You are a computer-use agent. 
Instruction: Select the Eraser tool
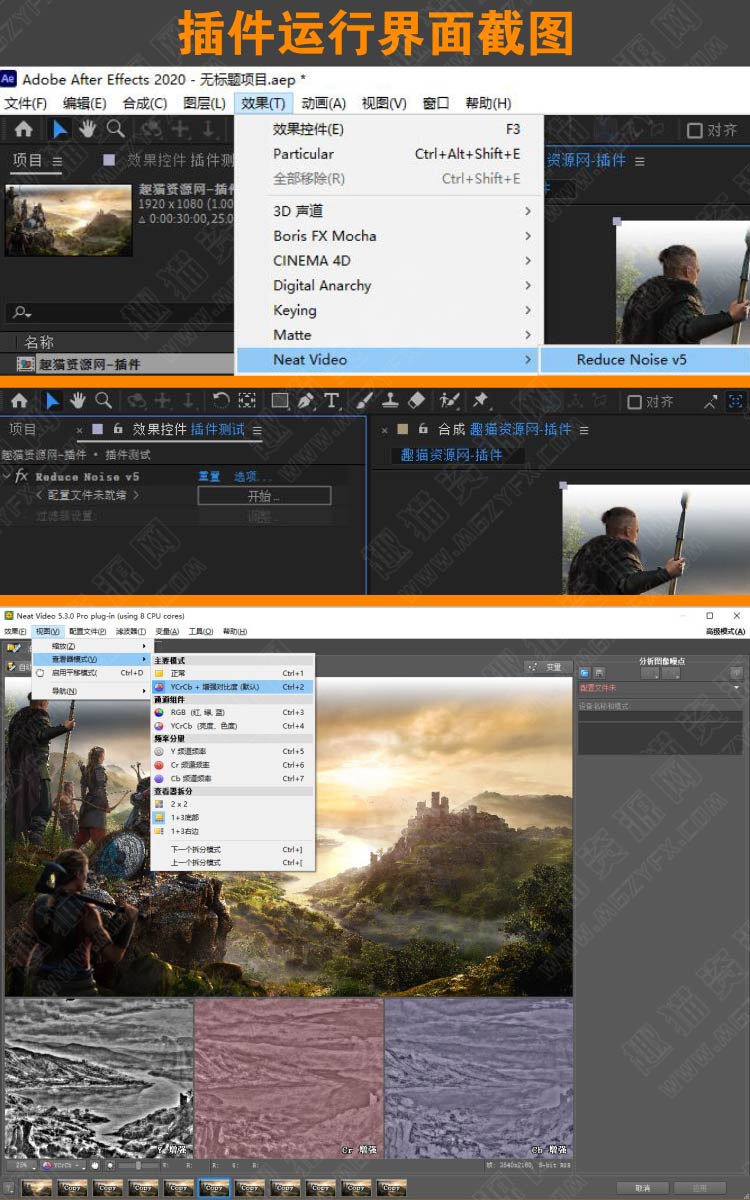pos(417,401)
